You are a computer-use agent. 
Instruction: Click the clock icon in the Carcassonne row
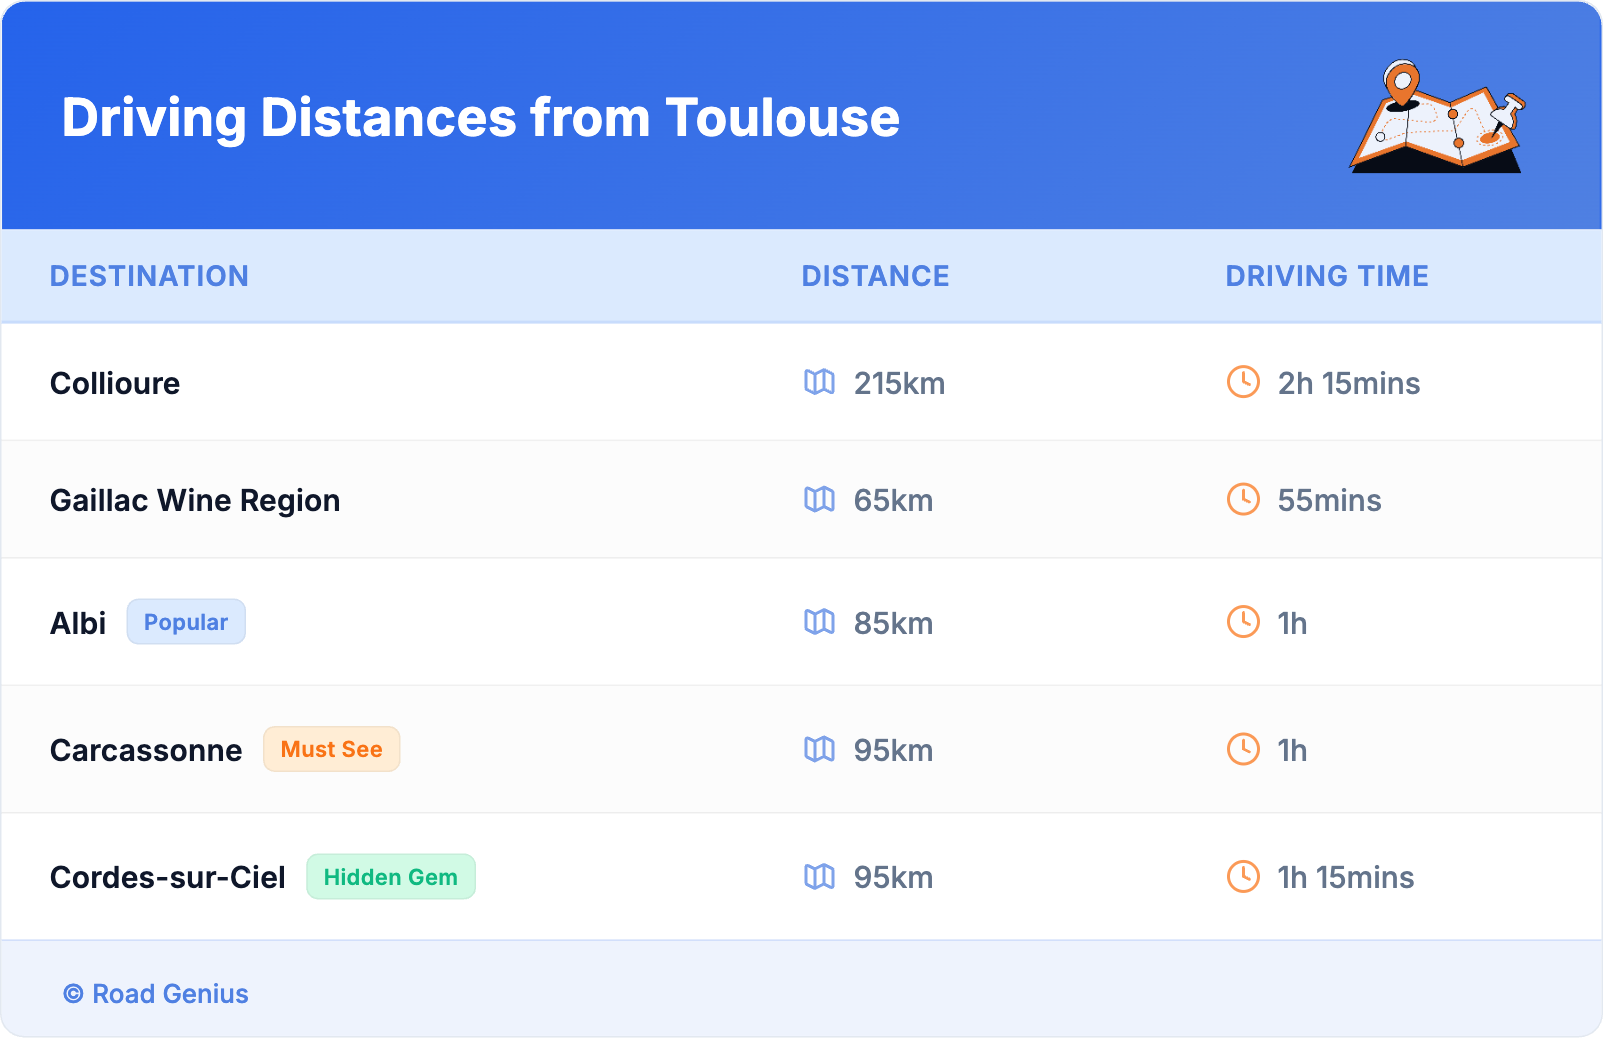1243,749
